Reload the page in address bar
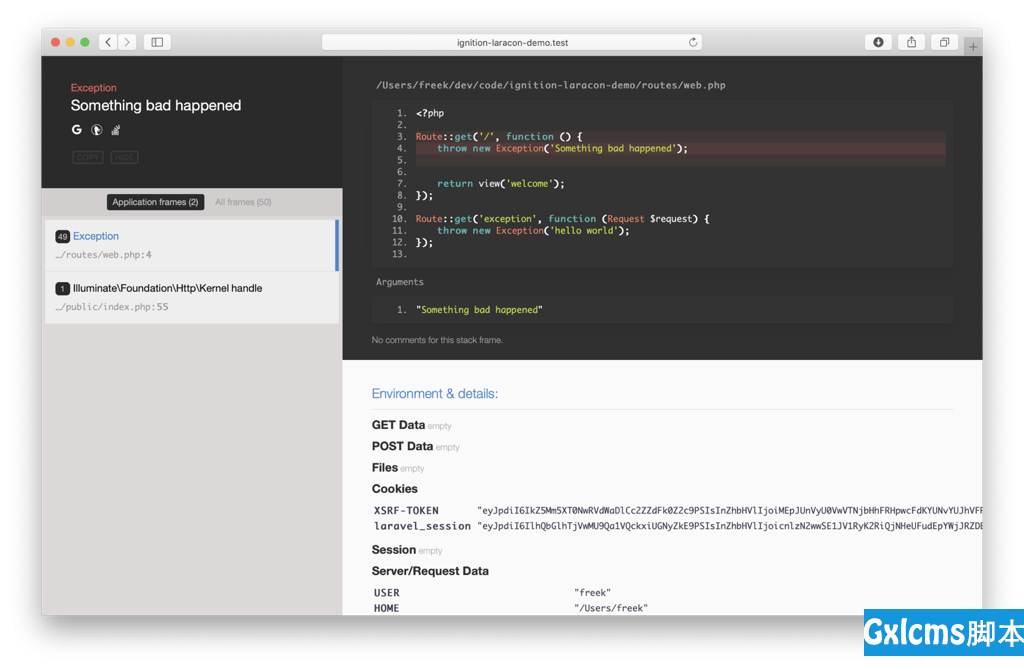 692,42
